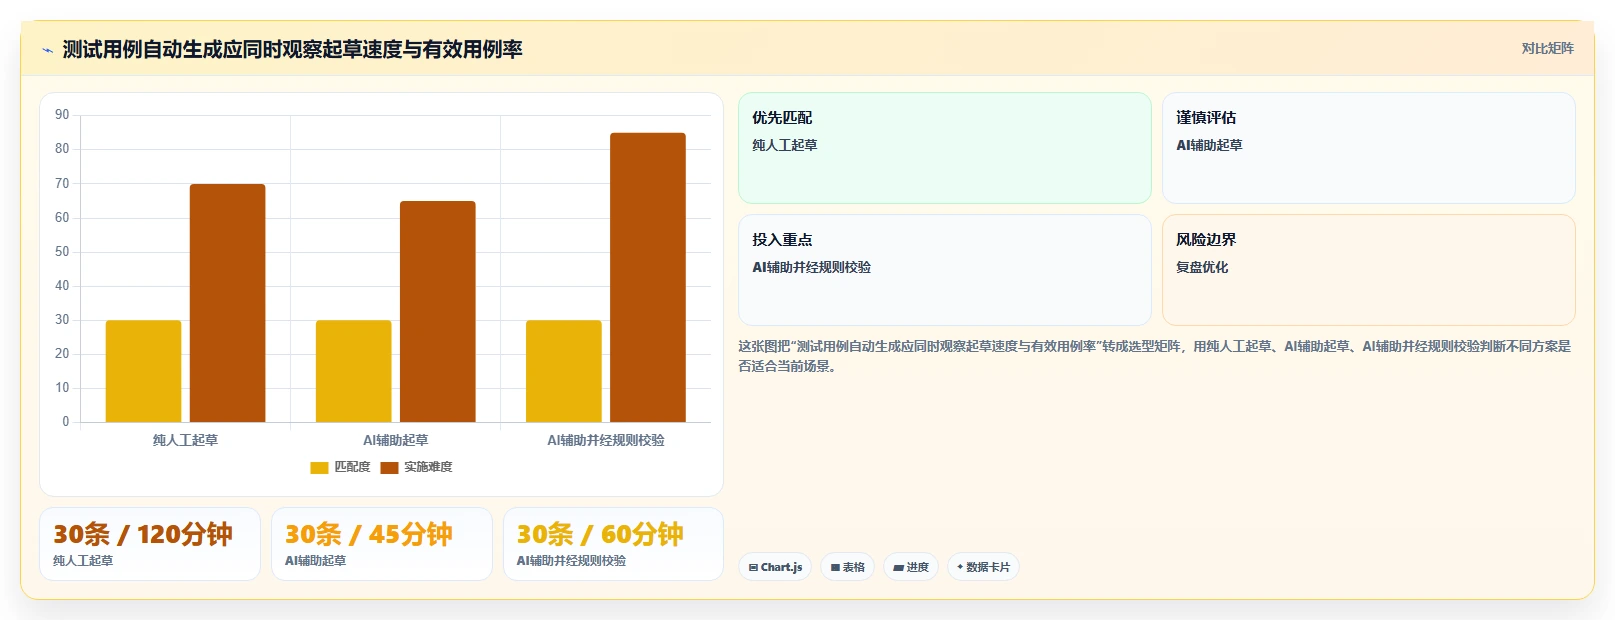This screenshot has width=1615, height=620.
Task: Click the AI辅助并经规则校验 x-axis label
Action: pos(605,440)
